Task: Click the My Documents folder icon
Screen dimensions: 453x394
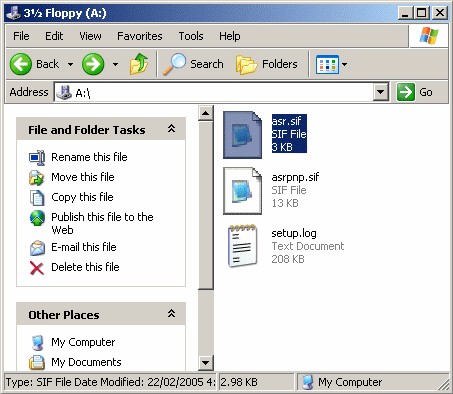Action: (37, 363)
